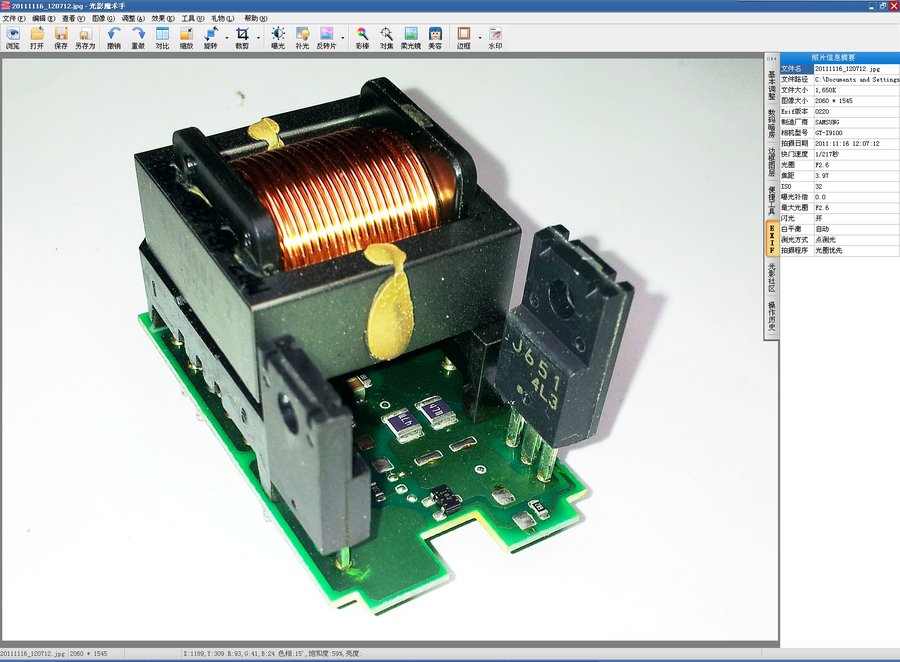Image resolution: width=900 pixels, height=662 pixels.
Task: Click the 曝光 (Exposure) icon
Action: (277, 38)
